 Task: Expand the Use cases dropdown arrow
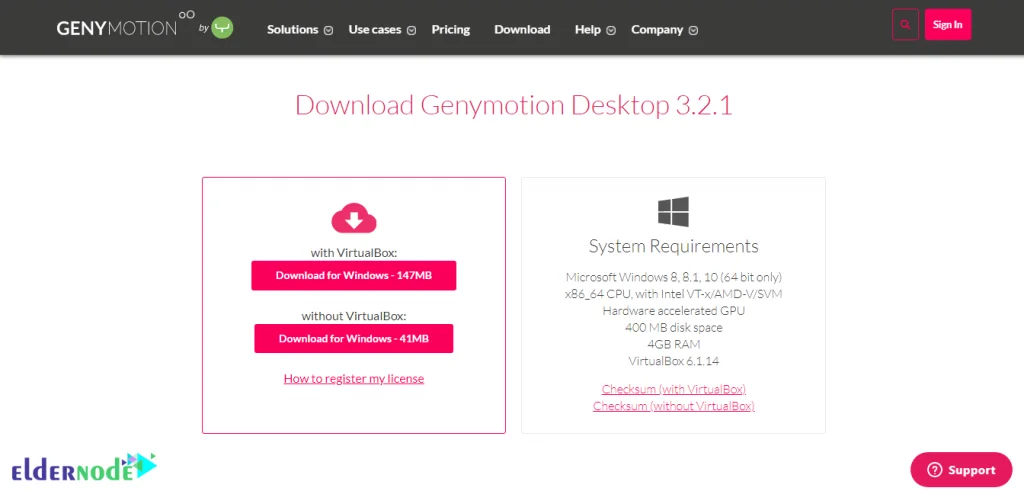coord(411,30)
